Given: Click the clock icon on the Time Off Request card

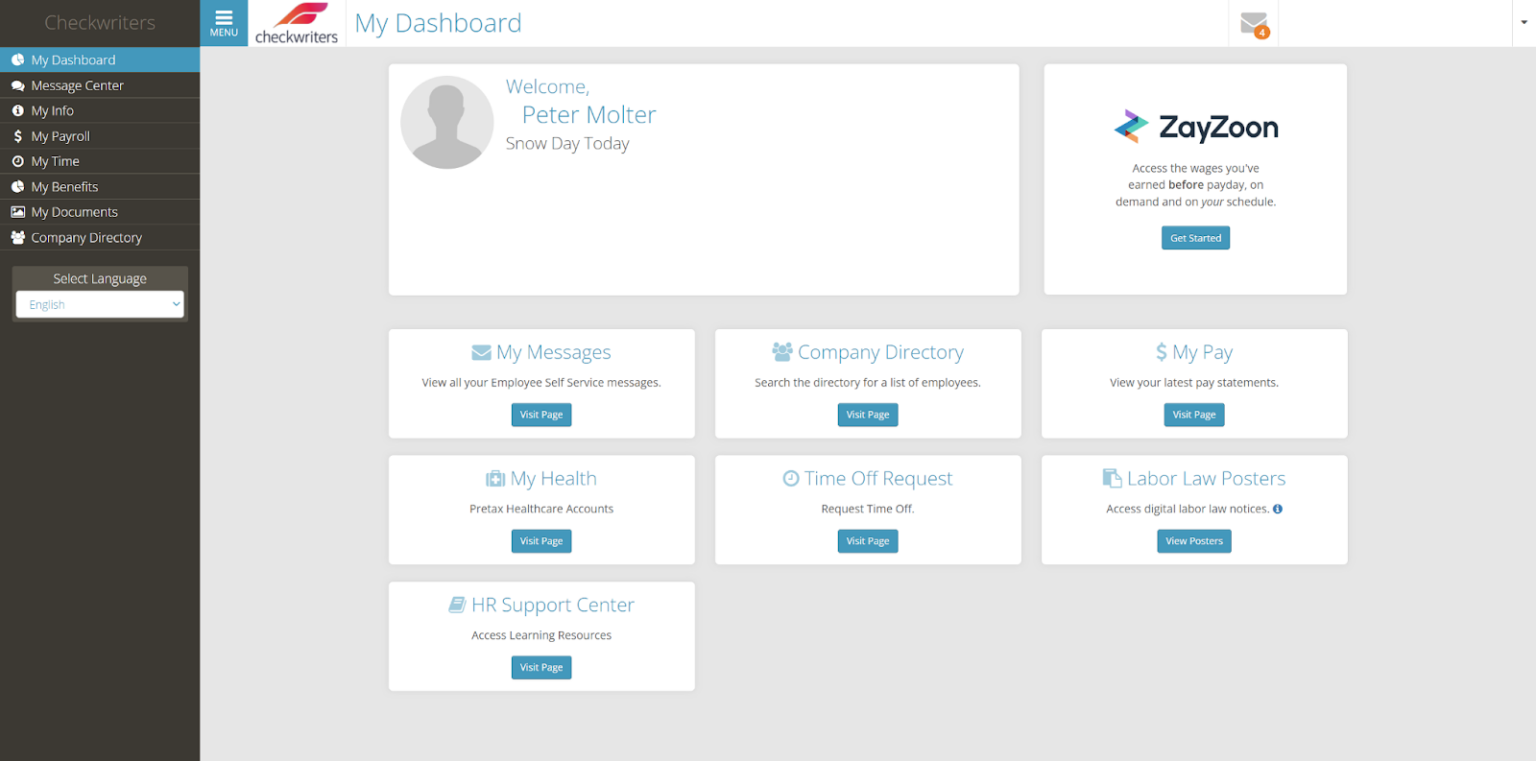Looking at the screenshot, I should [x=790, y=478].
